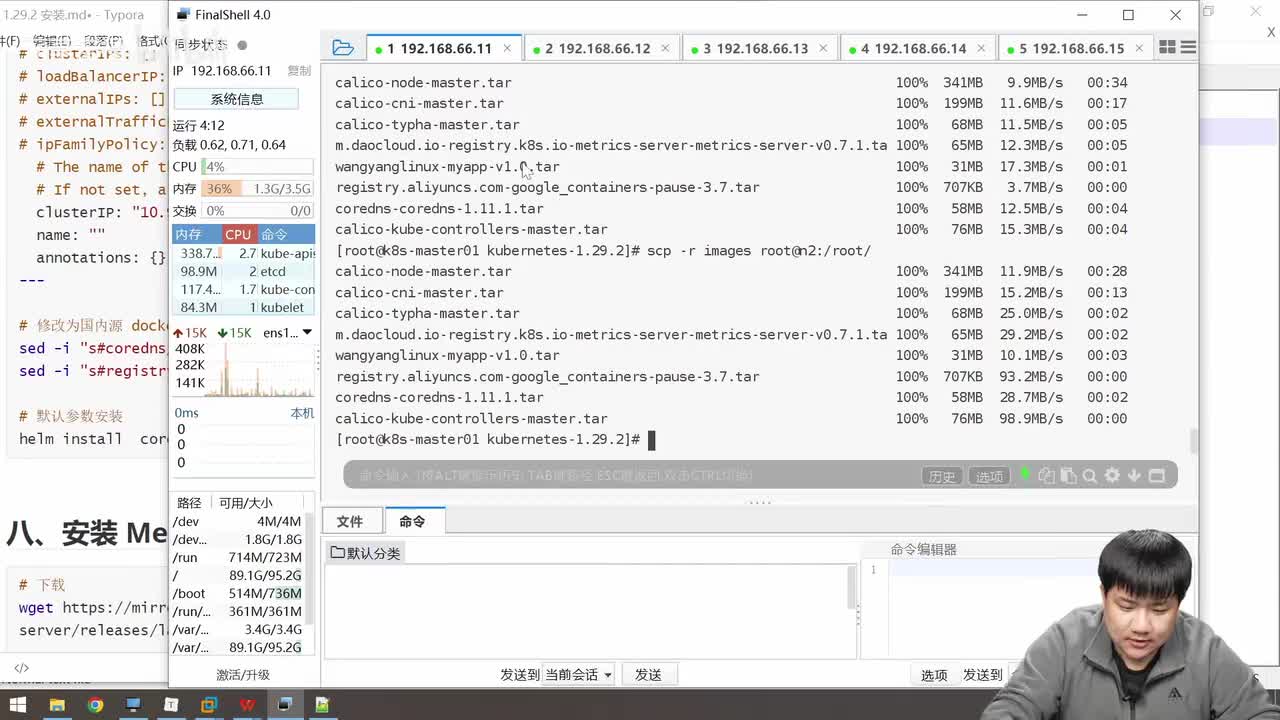Open the connection manager folder icon
The height and width of the screenshot is (720, 1280).
tap(343, 48)
